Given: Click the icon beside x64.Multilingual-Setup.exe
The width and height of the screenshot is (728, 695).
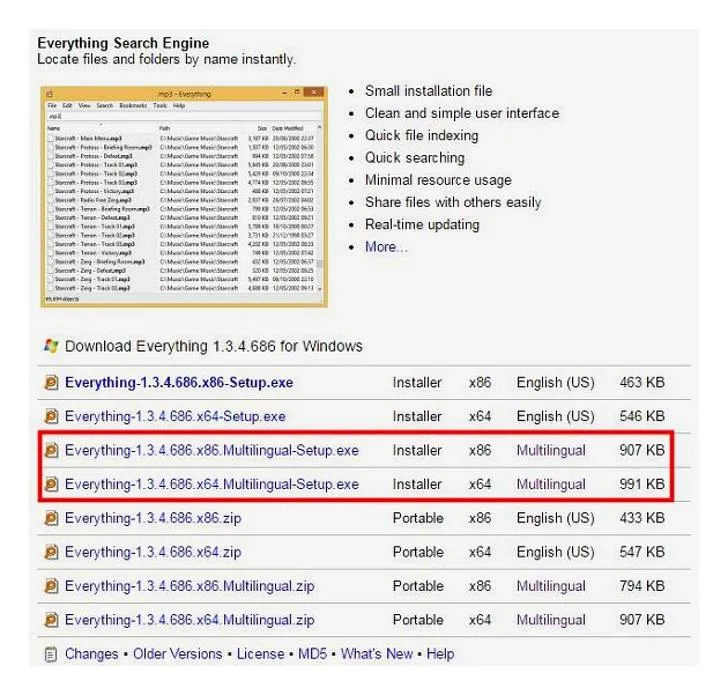Looking at the screenshot, I should (51, 484).
